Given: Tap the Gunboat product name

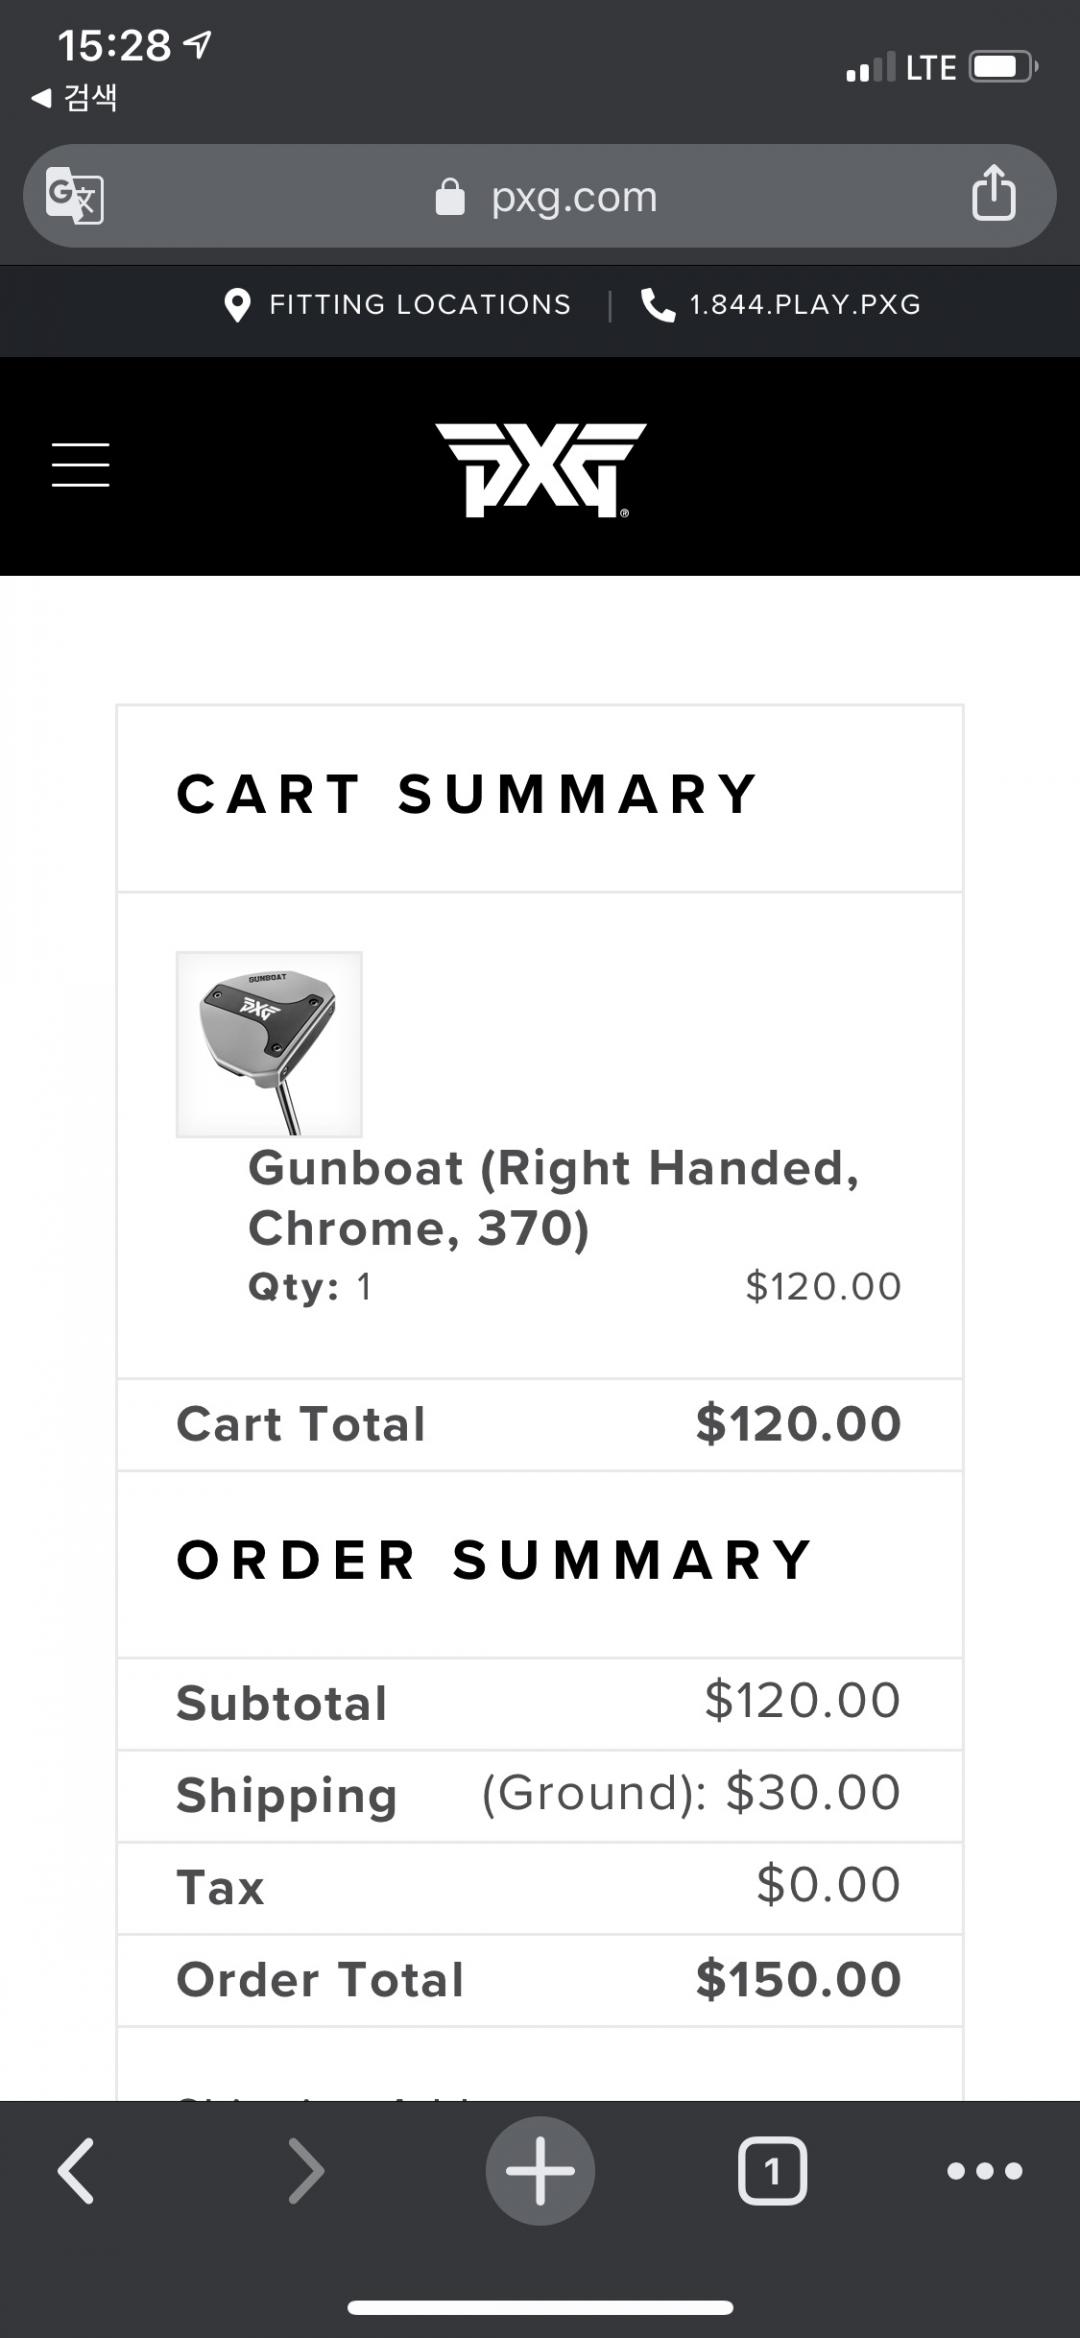Looking at the screenshot, I should [x=553, y=1197].
